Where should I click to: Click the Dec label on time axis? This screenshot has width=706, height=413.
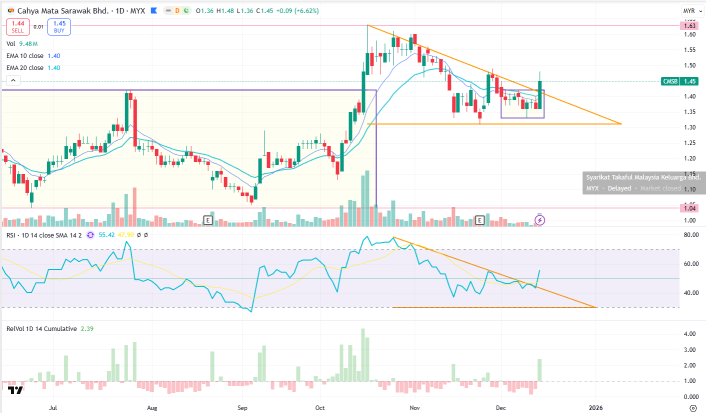501,408
